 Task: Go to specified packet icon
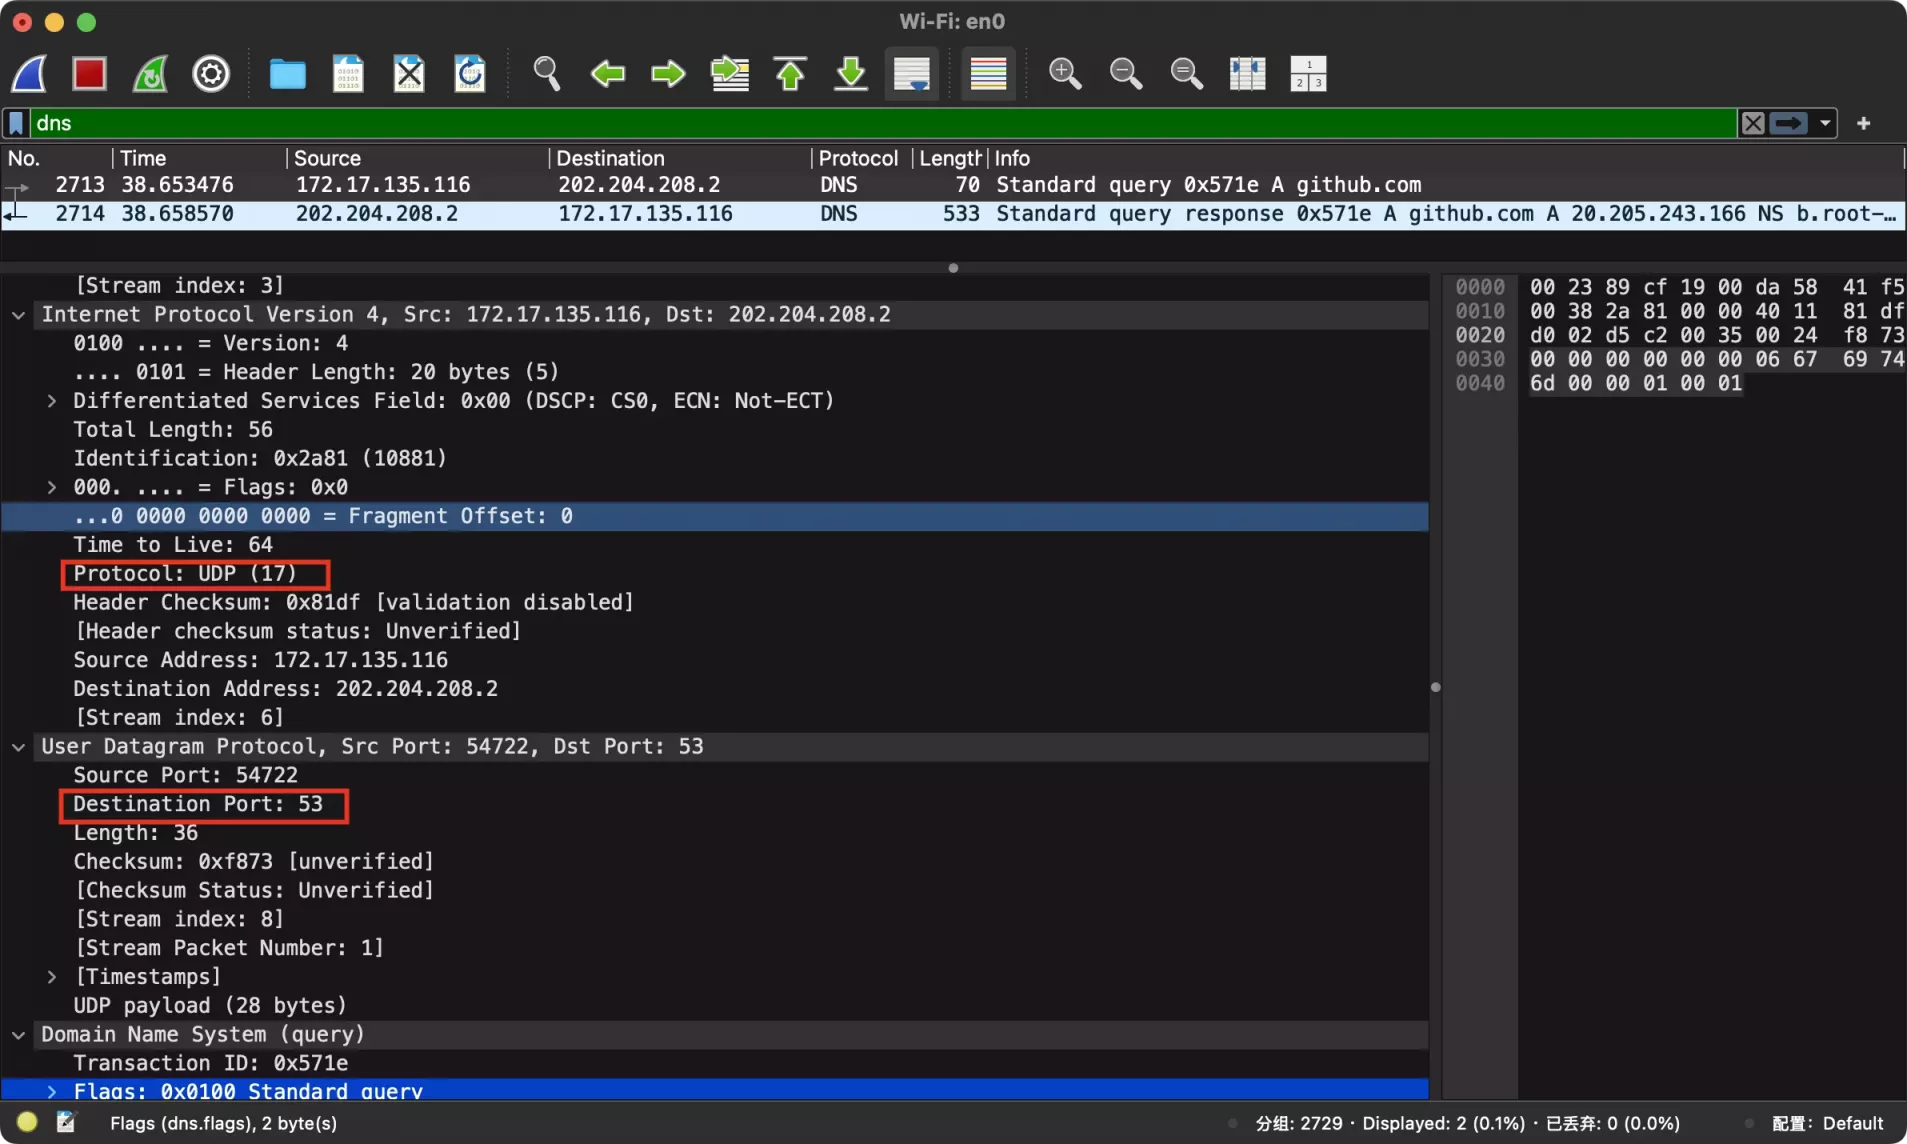(x=730, y=74)
